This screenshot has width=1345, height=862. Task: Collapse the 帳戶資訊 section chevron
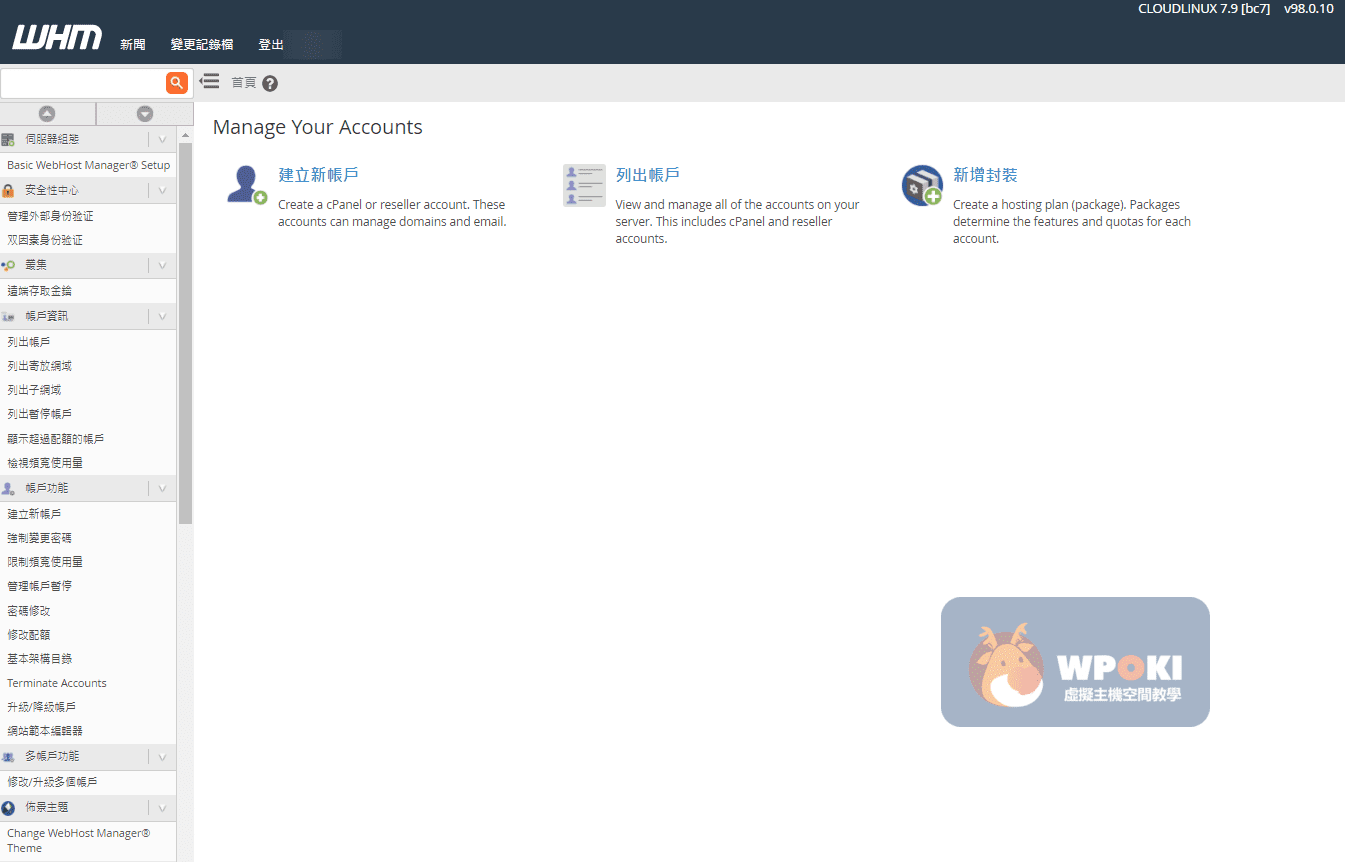tap(162, 317)
